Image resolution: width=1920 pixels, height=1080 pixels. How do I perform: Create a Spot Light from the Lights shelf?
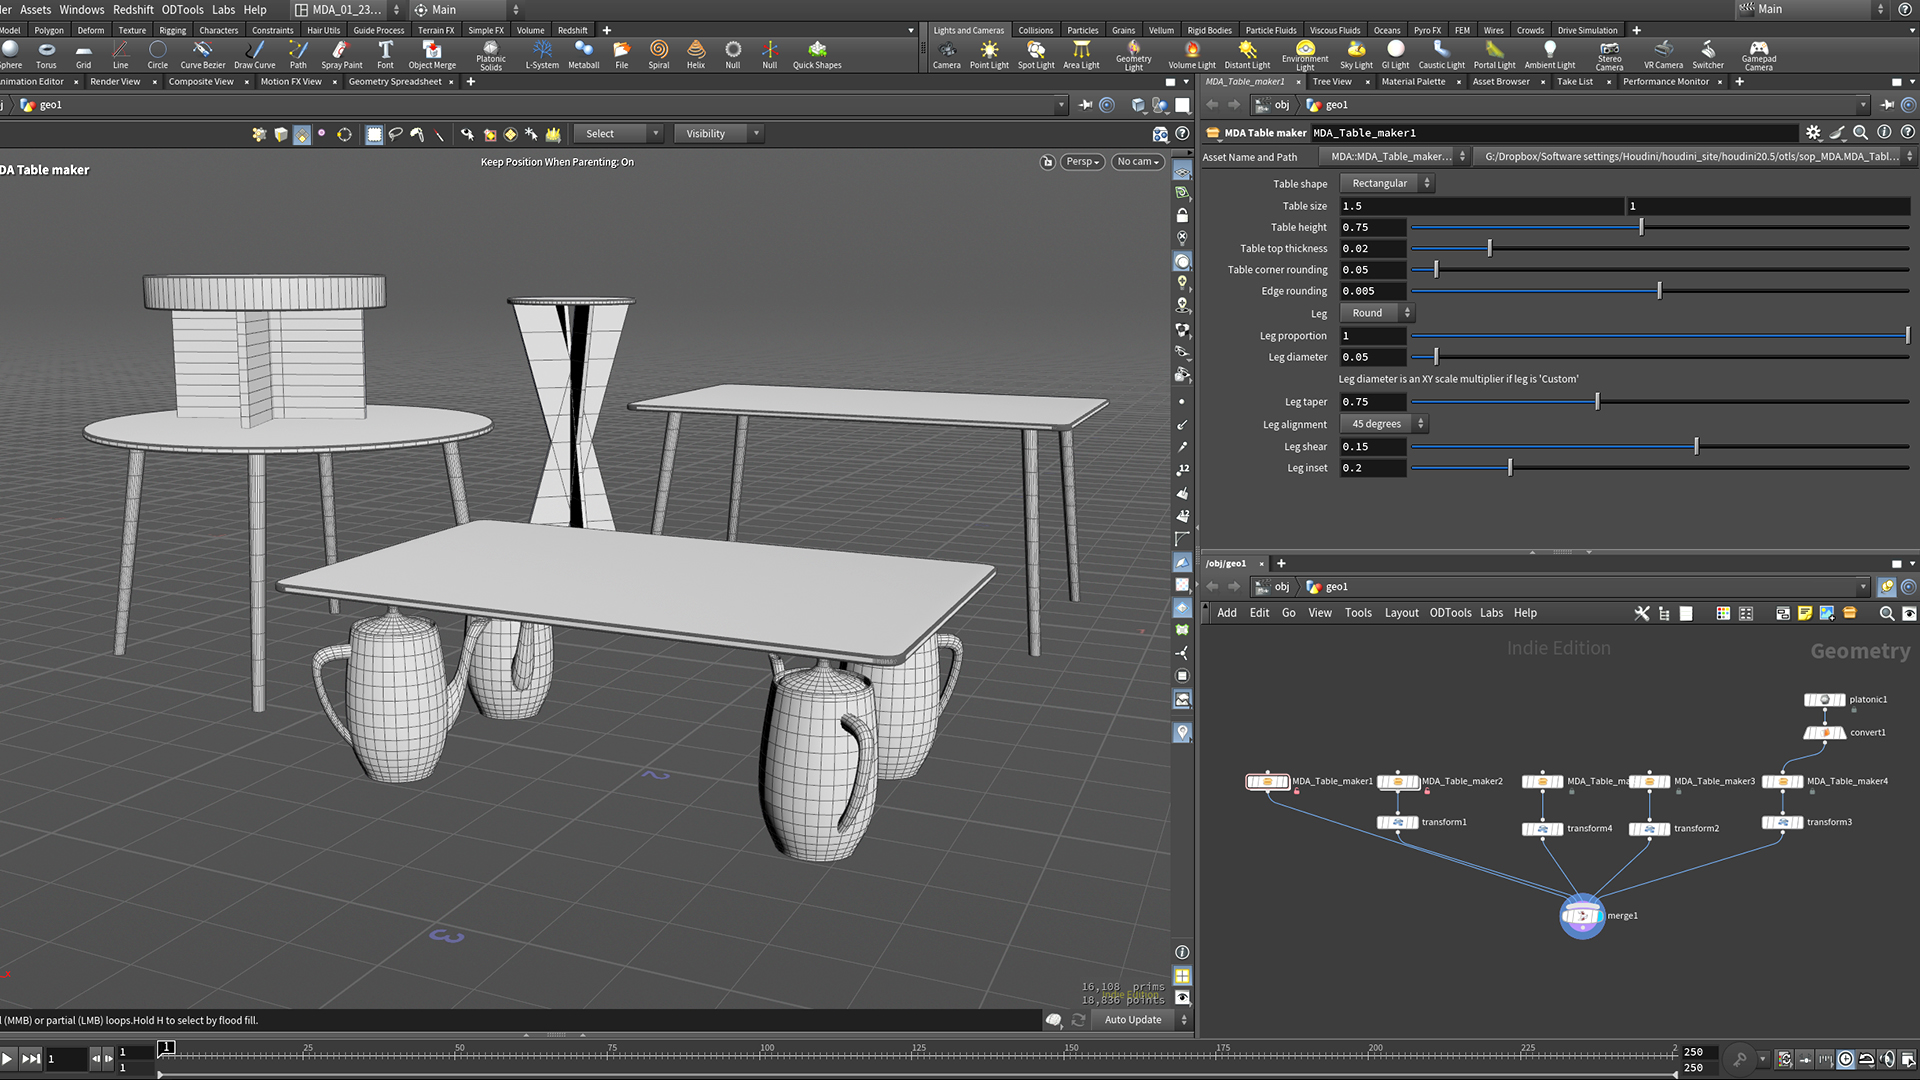(1035, 55)
